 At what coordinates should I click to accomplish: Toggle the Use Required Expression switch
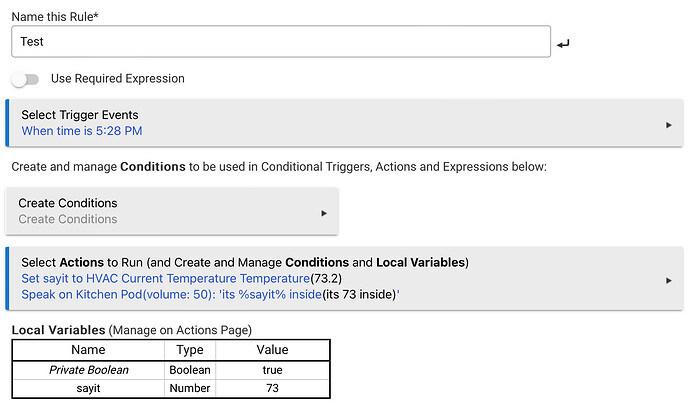click(x=24, y=79)
